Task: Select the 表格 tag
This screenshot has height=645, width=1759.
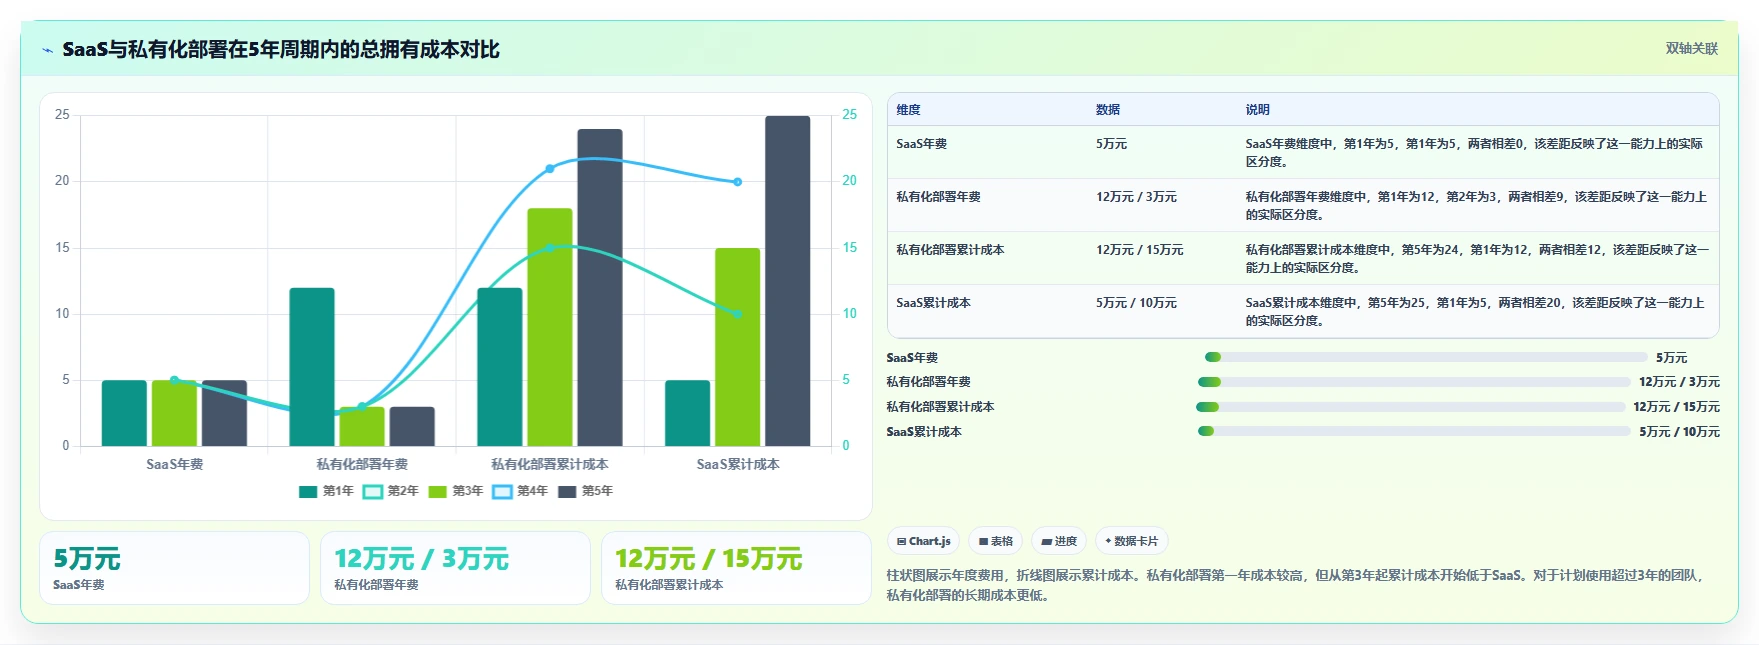Action: [995, 541]
